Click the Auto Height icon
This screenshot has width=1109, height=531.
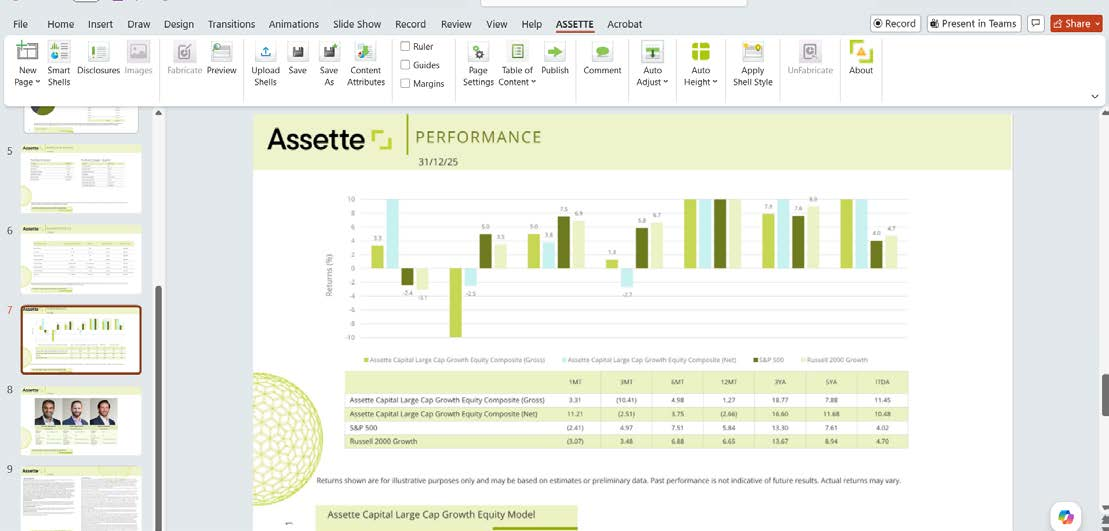[700, 52]
